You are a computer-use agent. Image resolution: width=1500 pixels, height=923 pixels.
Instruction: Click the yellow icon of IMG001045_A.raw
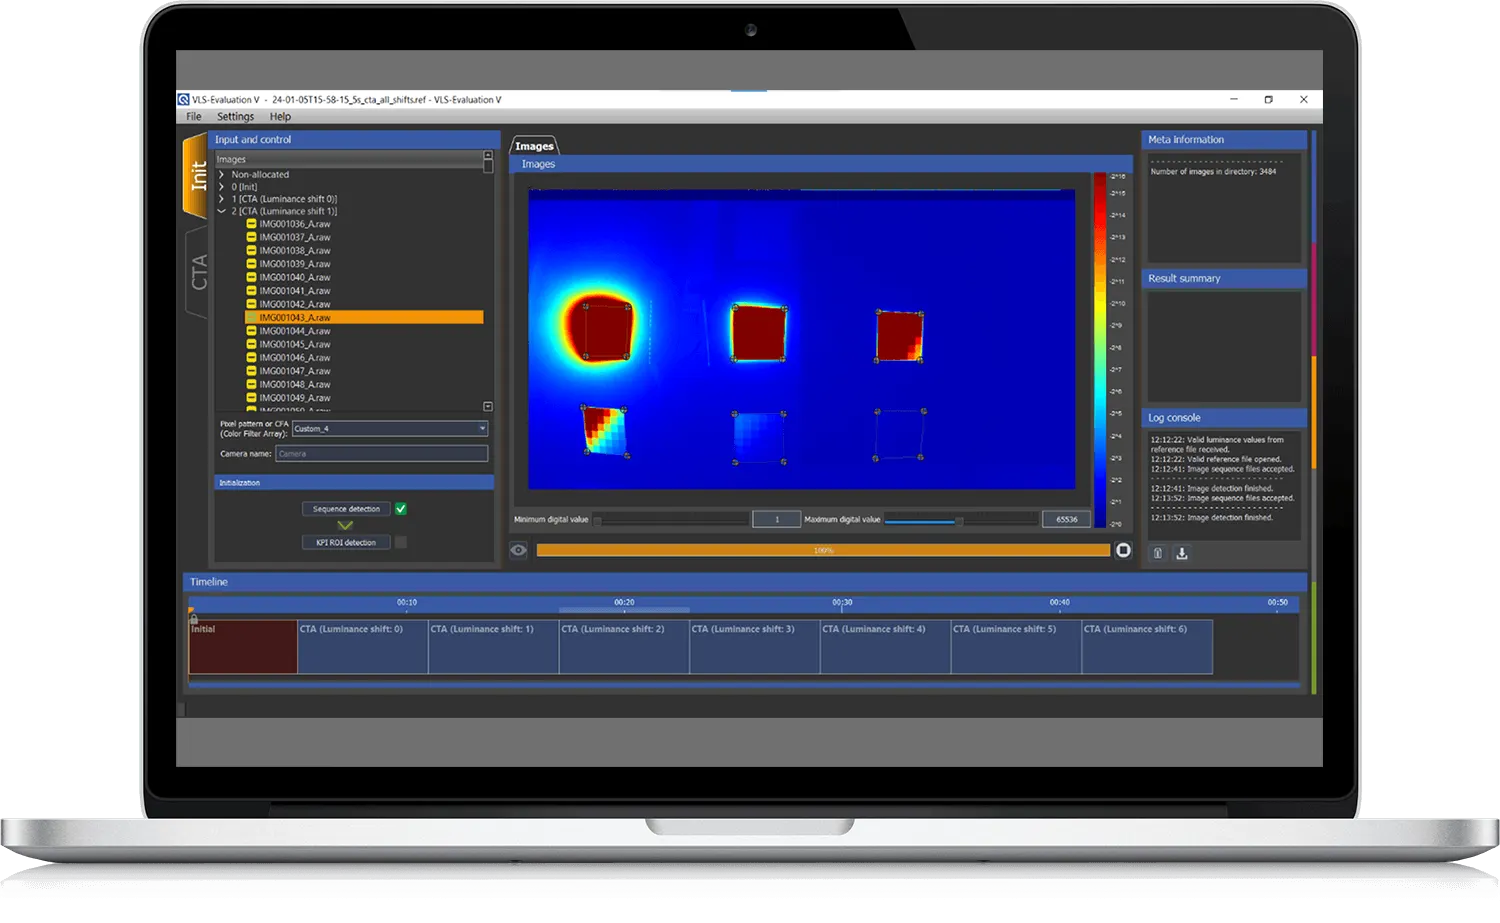[x=251, y=344]
